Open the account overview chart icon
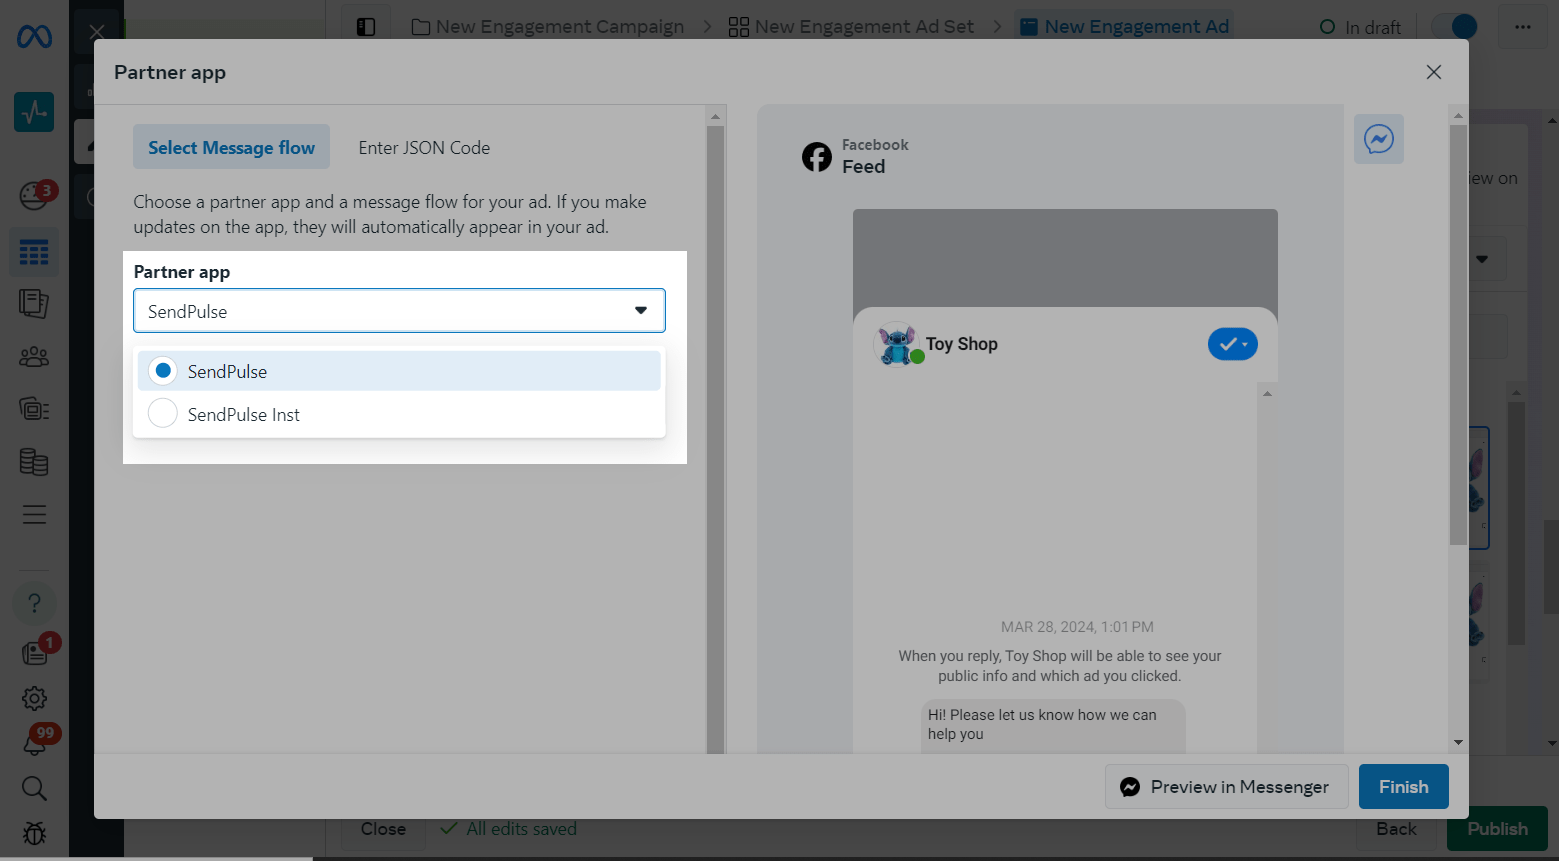The image size is (1559, 861). [34, 112]
